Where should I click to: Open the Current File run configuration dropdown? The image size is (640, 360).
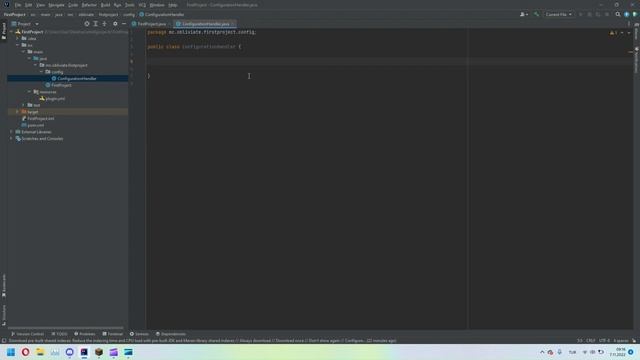(x=558, y=14)
